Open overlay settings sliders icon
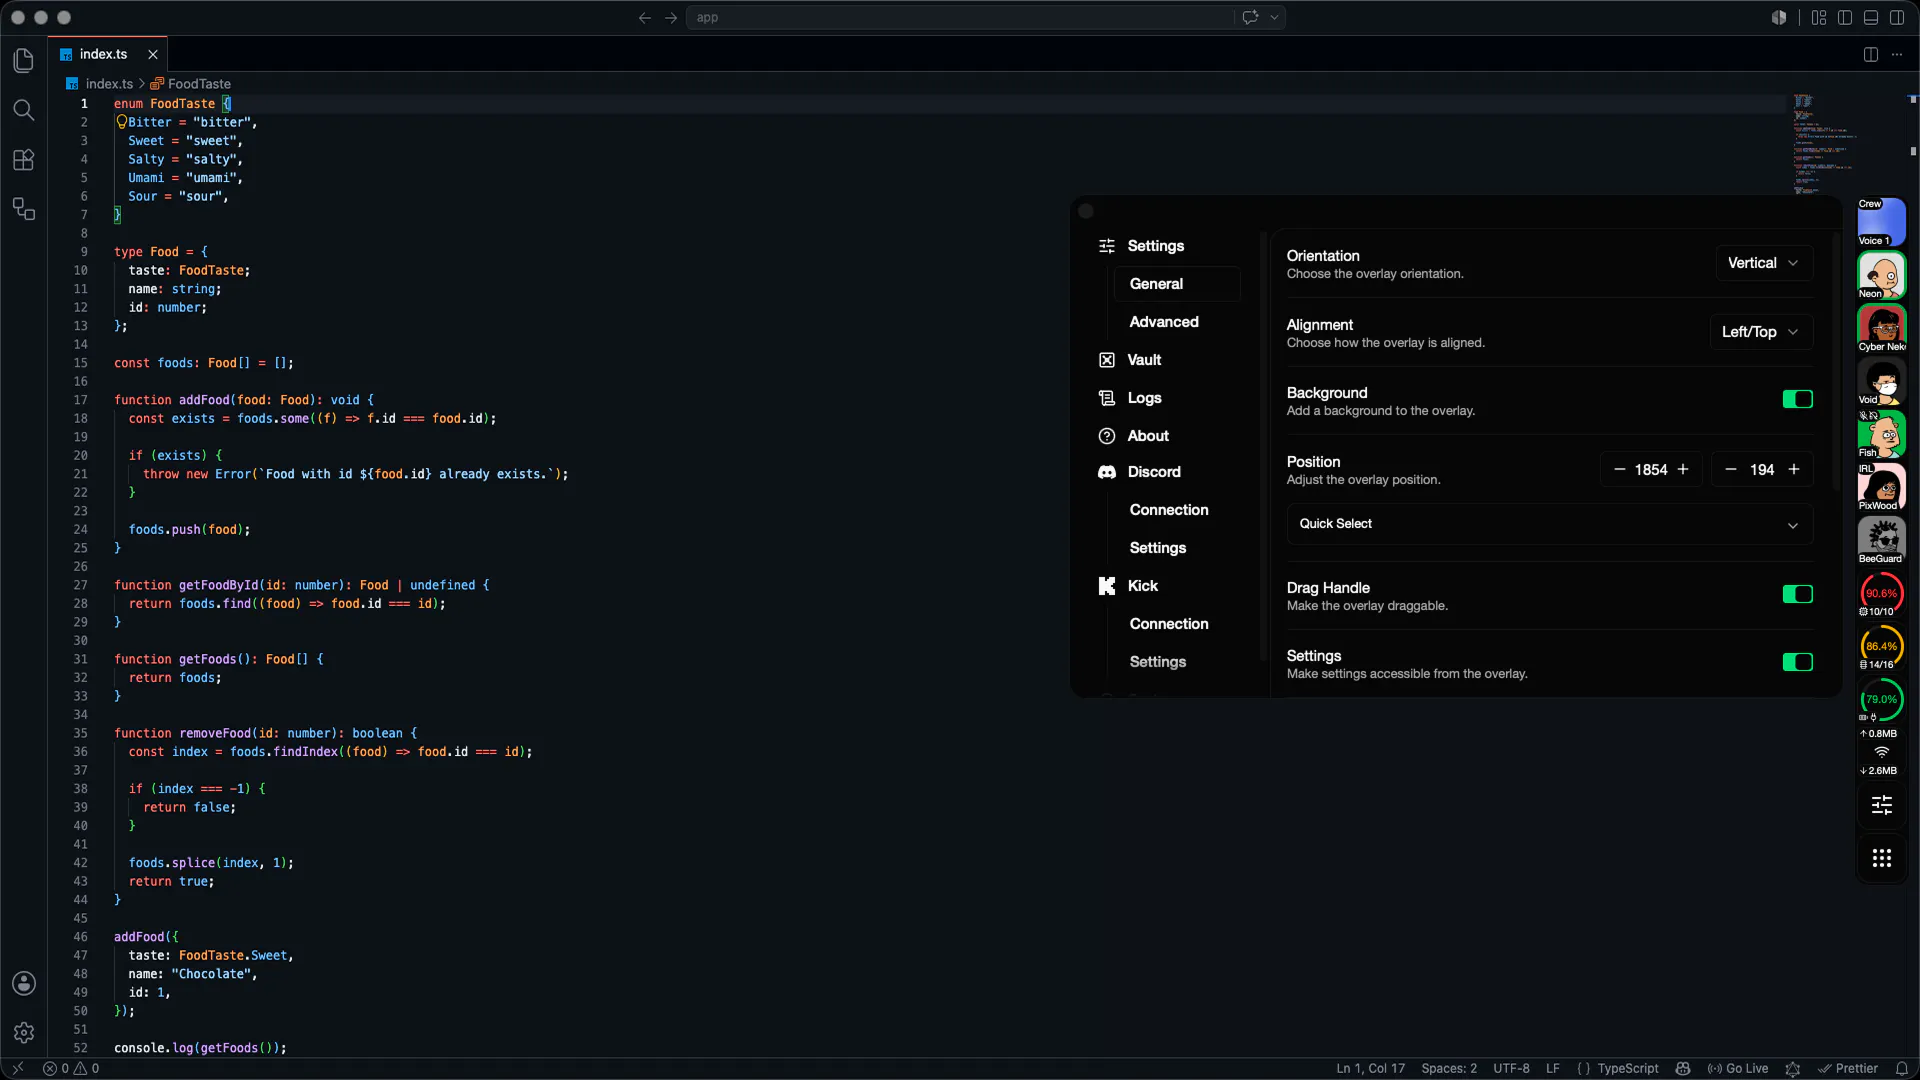Image resolution: width=1920 pixels, height=1080 pixels. coord(1882,805)
